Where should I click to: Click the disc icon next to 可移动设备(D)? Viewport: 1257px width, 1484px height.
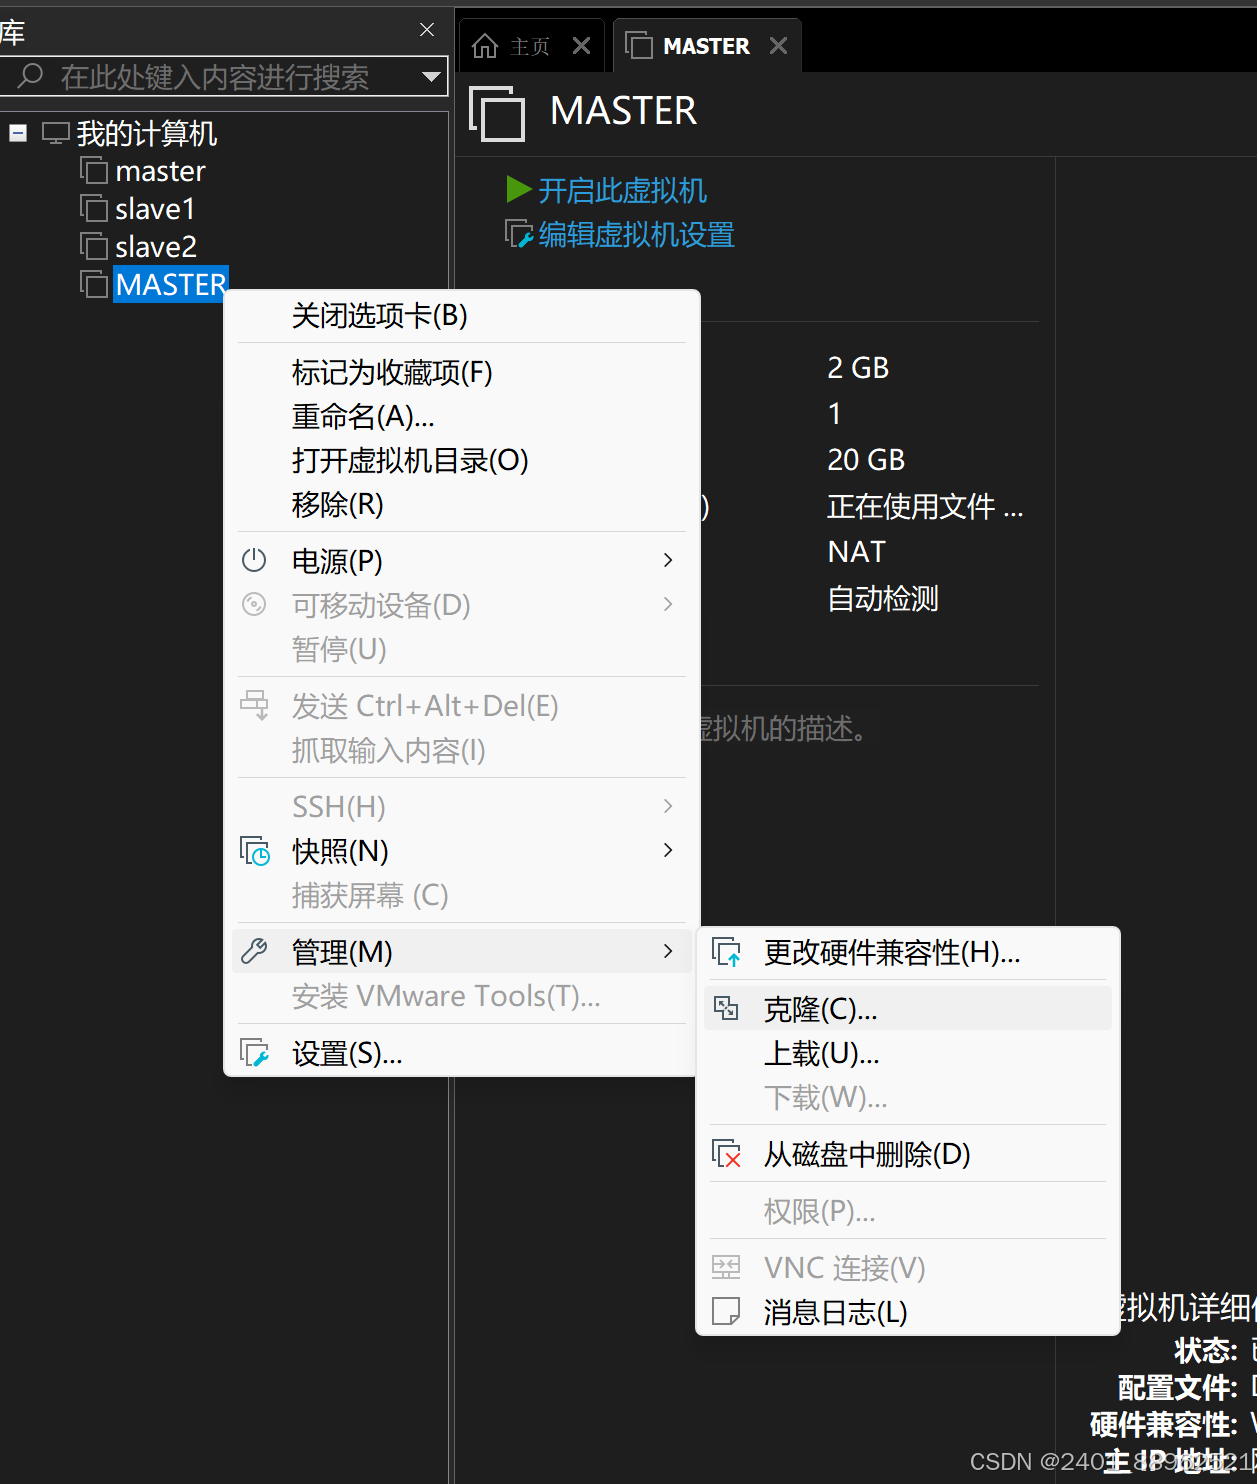(254, 604)
